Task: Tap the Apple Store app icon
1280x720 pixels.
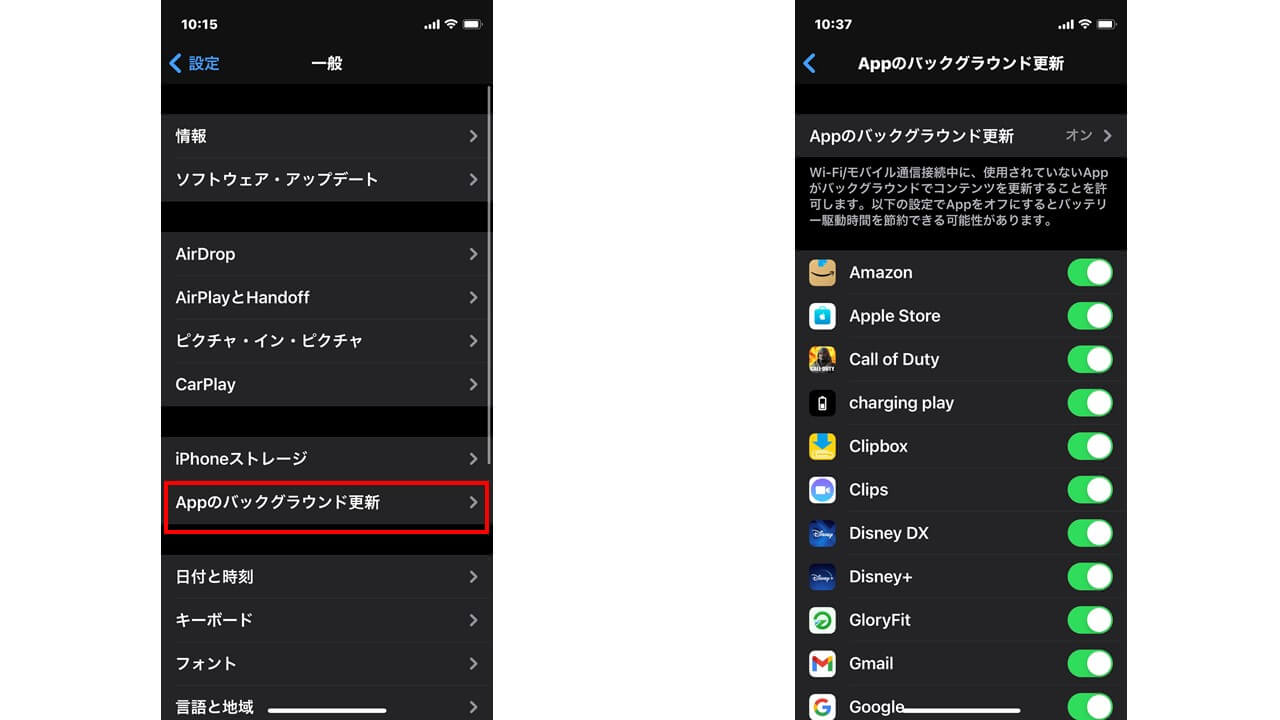Action: [x=822, y=316]
